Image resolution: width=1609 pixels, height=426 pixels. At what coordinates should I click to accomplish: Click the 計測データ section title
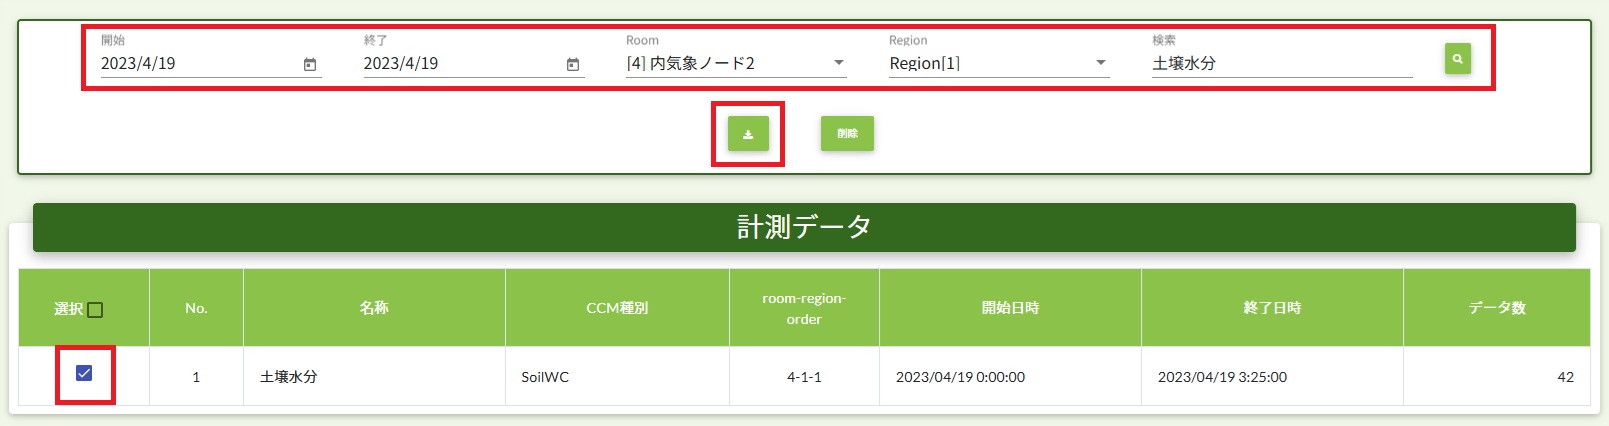(x=804, y=227)
